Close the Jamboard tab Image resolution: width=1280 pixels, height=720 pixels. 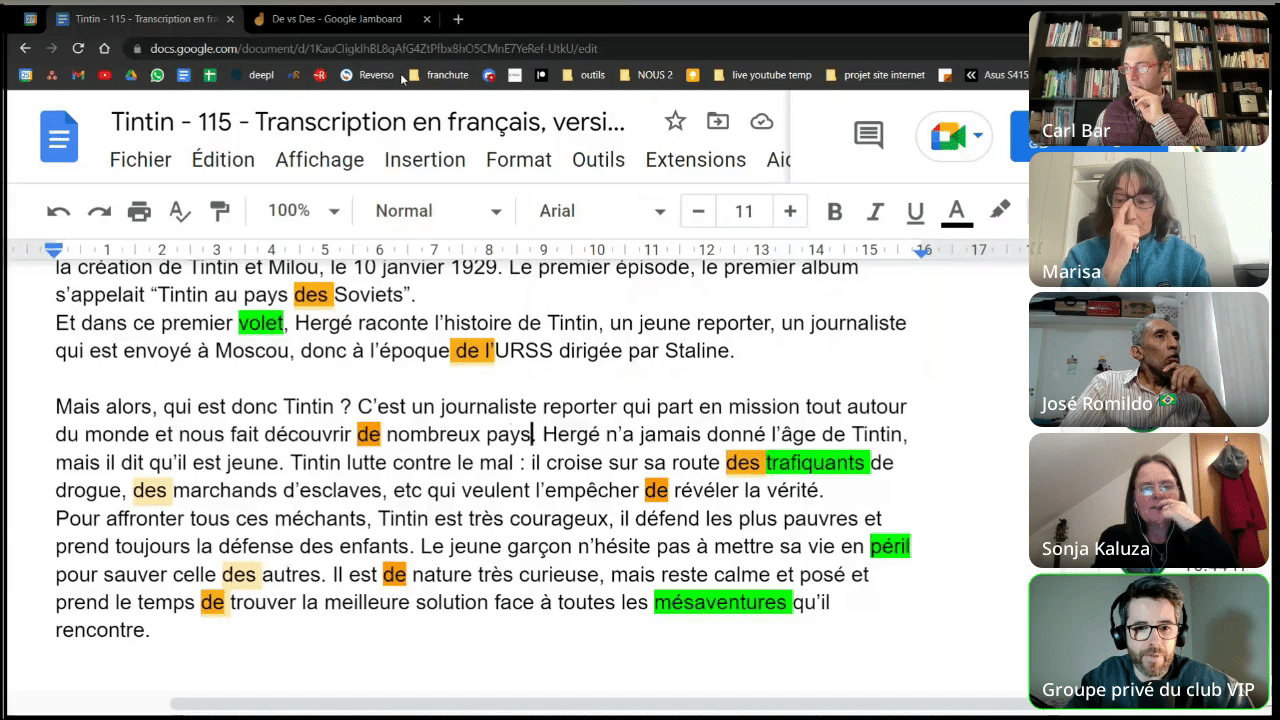(x=428, y=19)
